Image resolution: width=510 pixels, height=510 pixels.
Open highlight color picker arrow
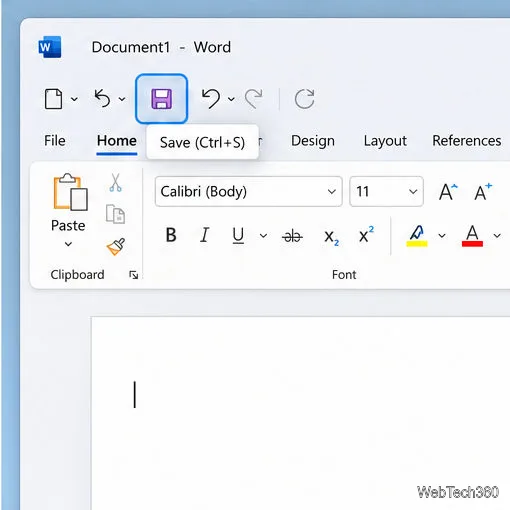(x=442, y=236)
